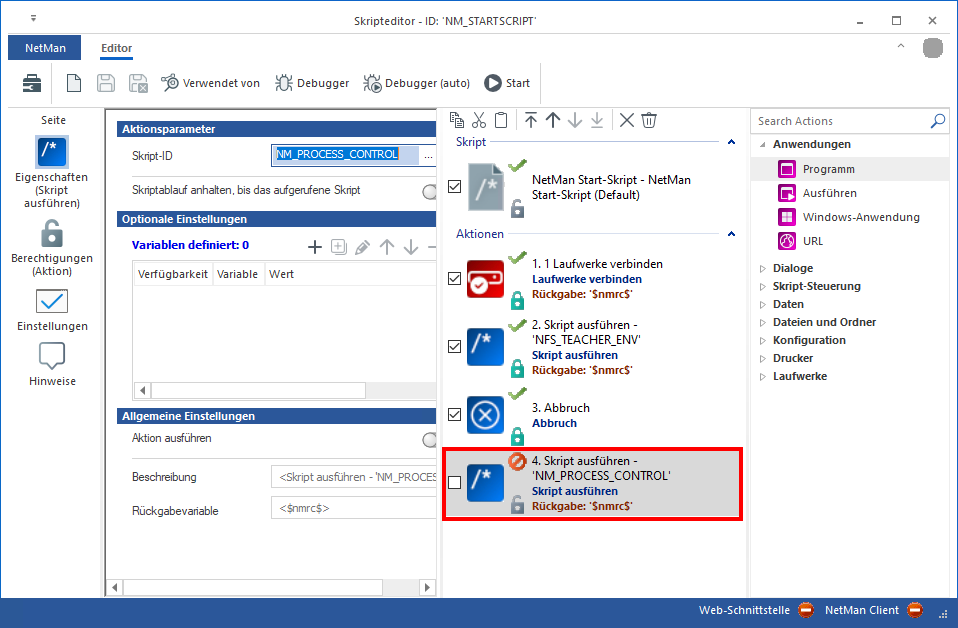Expand the Dialoge category
This screenshot has height=628, width=958.
[x=763, y=268]
